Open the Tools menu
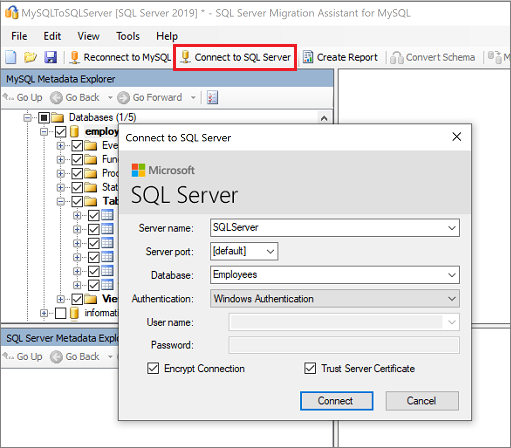 [x=128, y=36]
